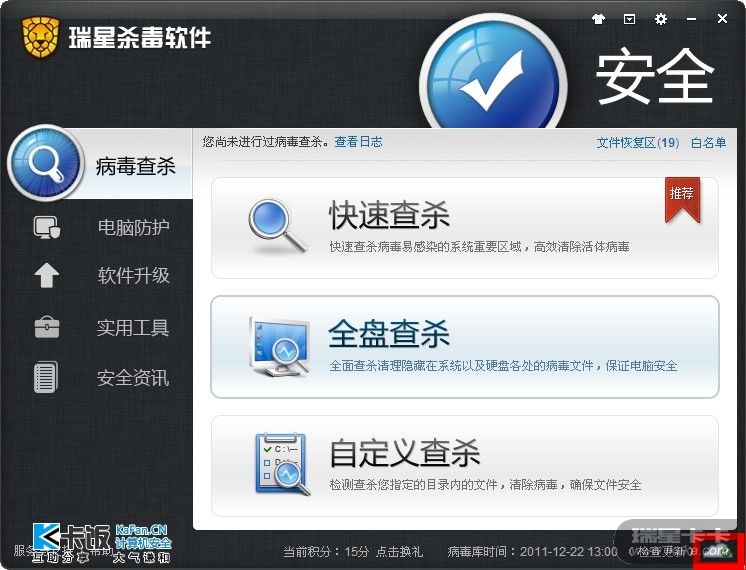Screen dimensions: 746x570
Task: Click the blue checkmark security status orb
Action: click(x=493, y=78)
